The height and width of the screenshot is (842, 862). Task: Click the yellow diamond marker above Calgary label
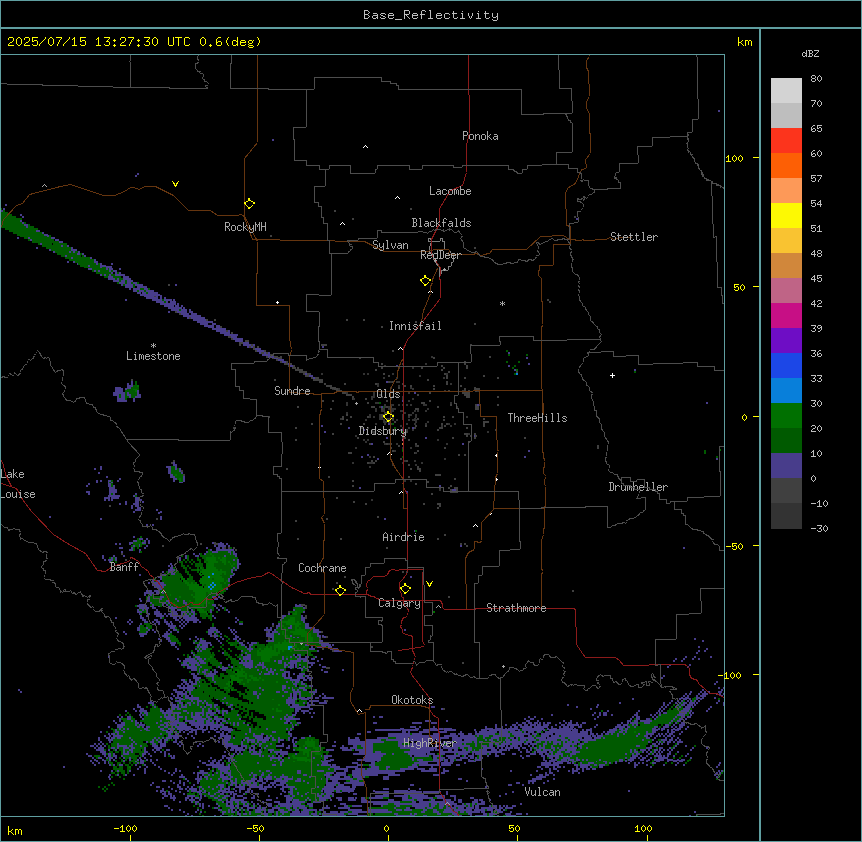[x=405, y=589]
